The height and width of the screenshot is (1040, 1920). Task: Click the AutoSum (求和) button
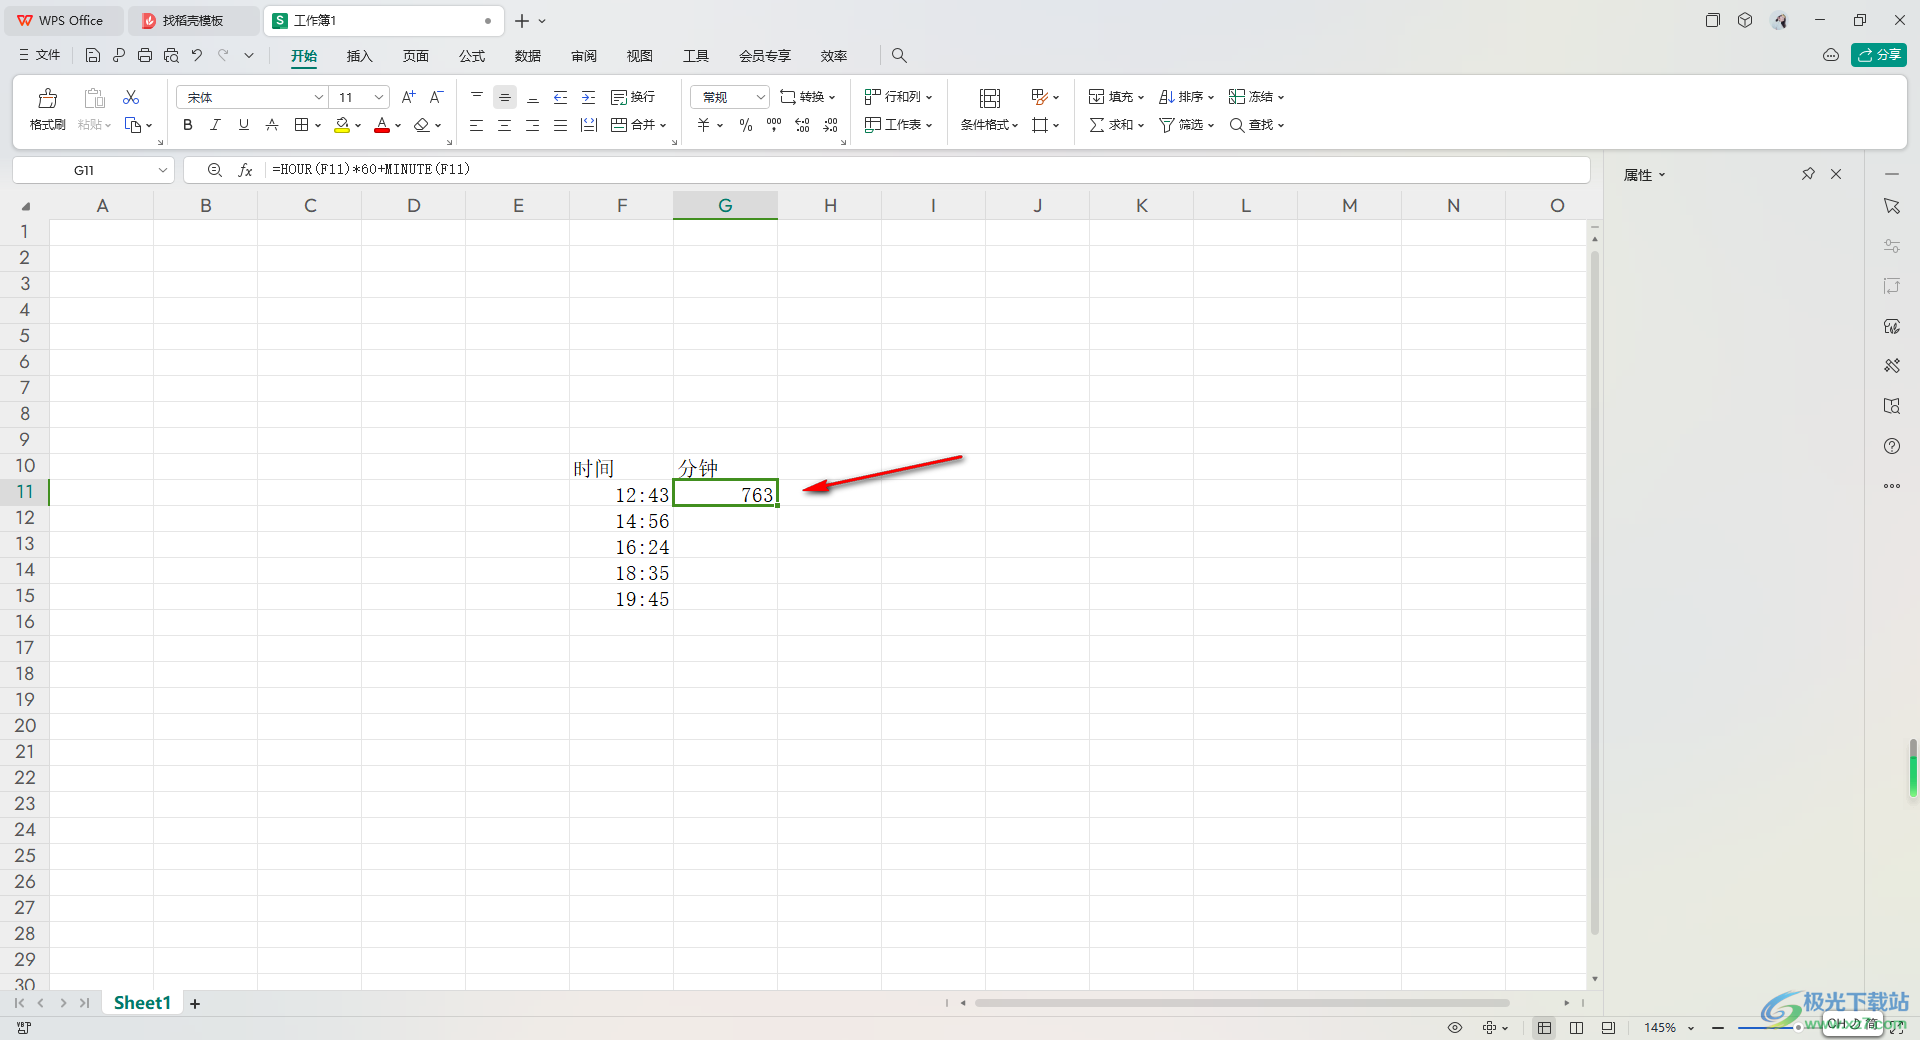(x=1116, y=125)
